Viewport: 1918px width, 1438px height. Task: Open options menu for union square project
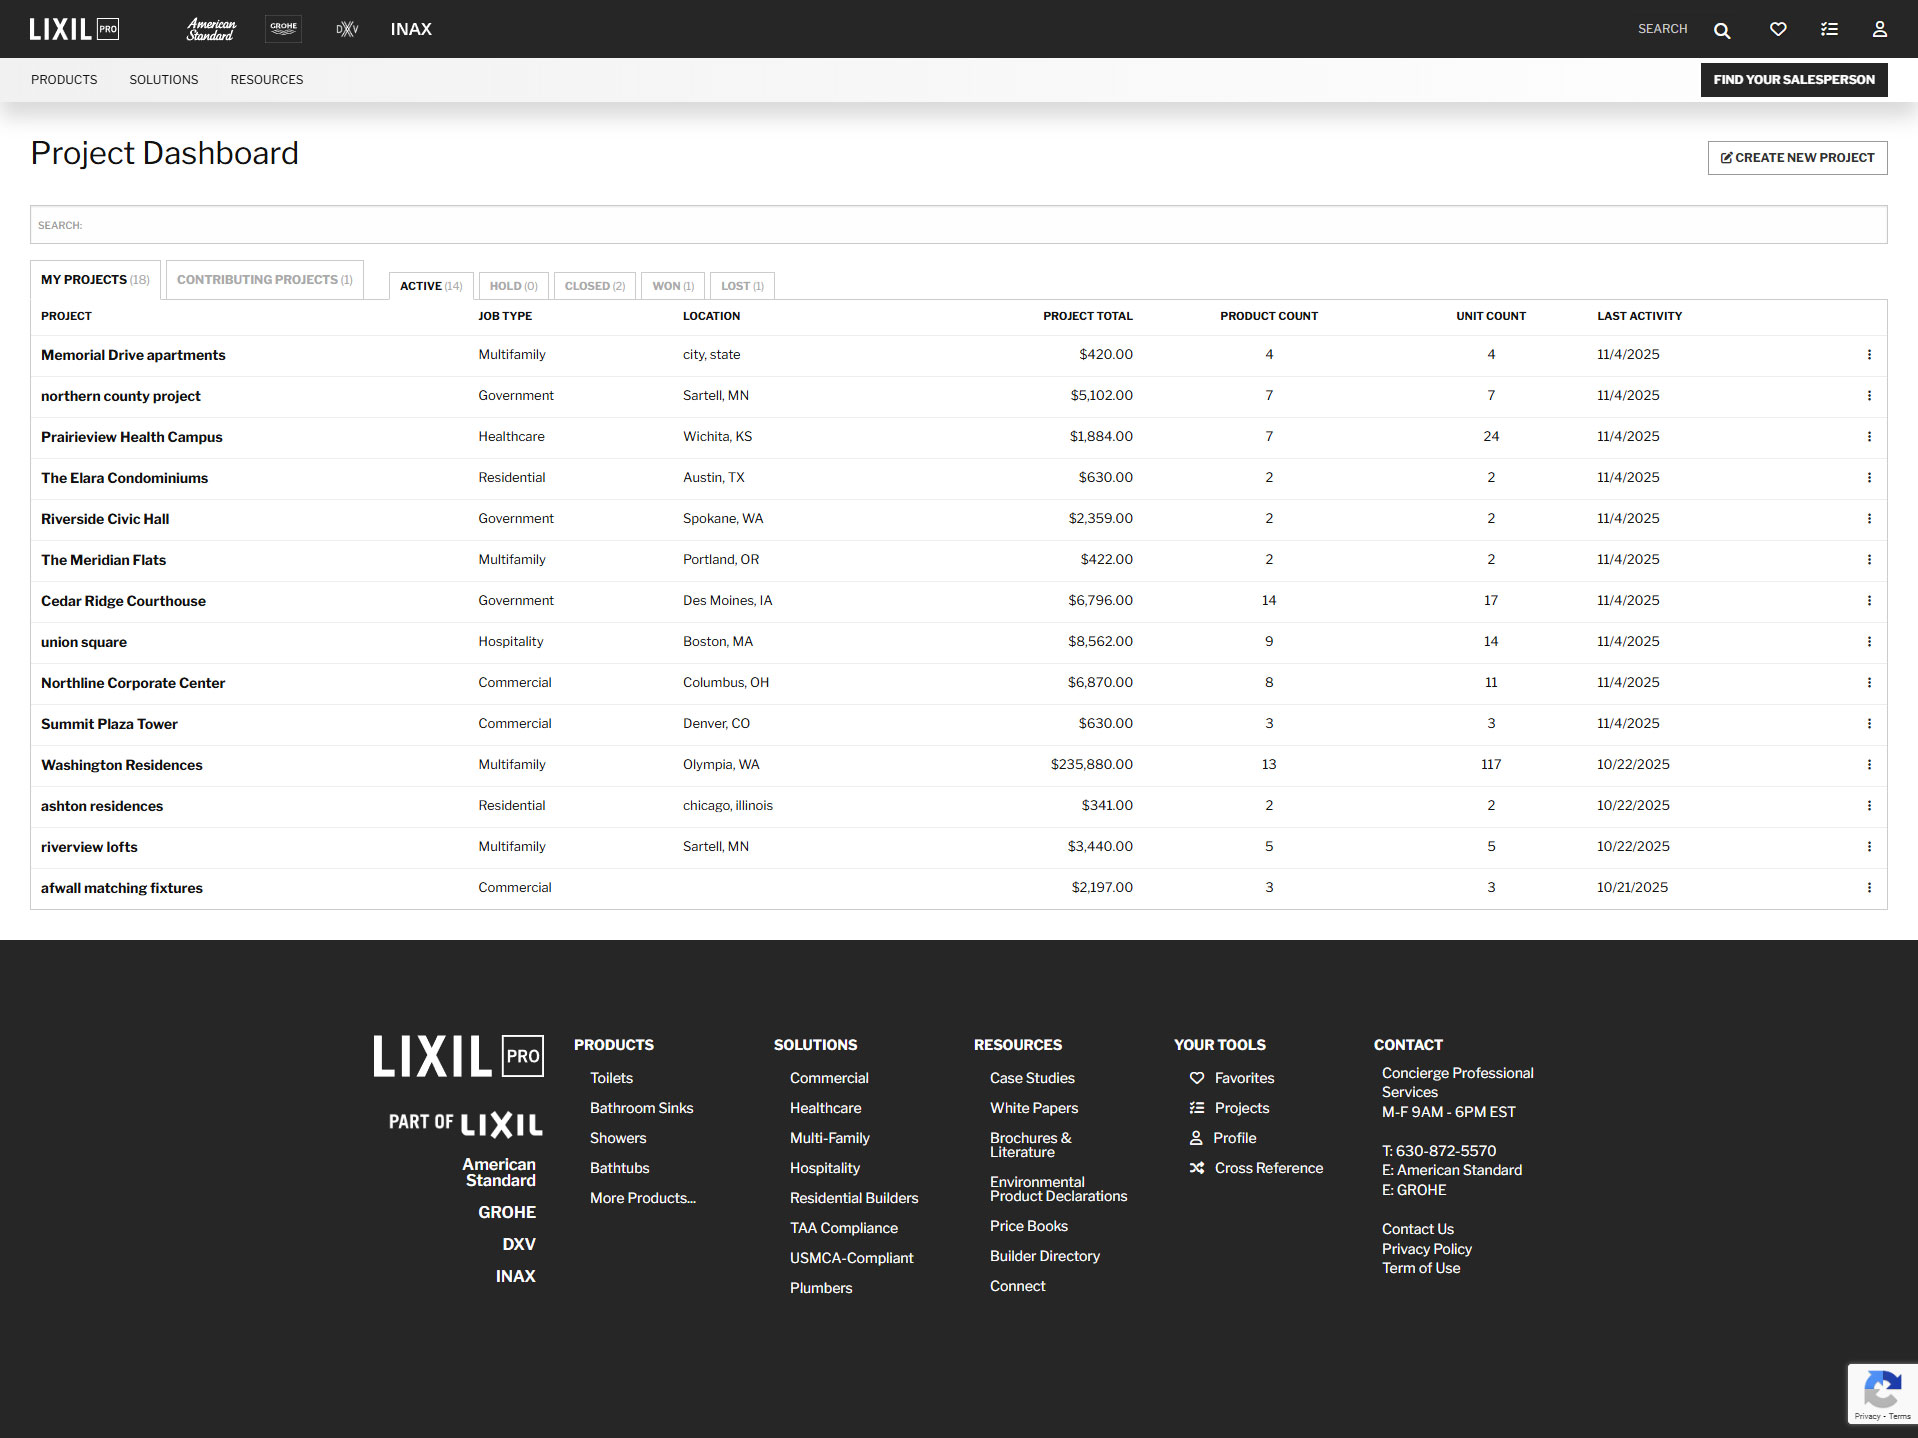(1870, 642)
